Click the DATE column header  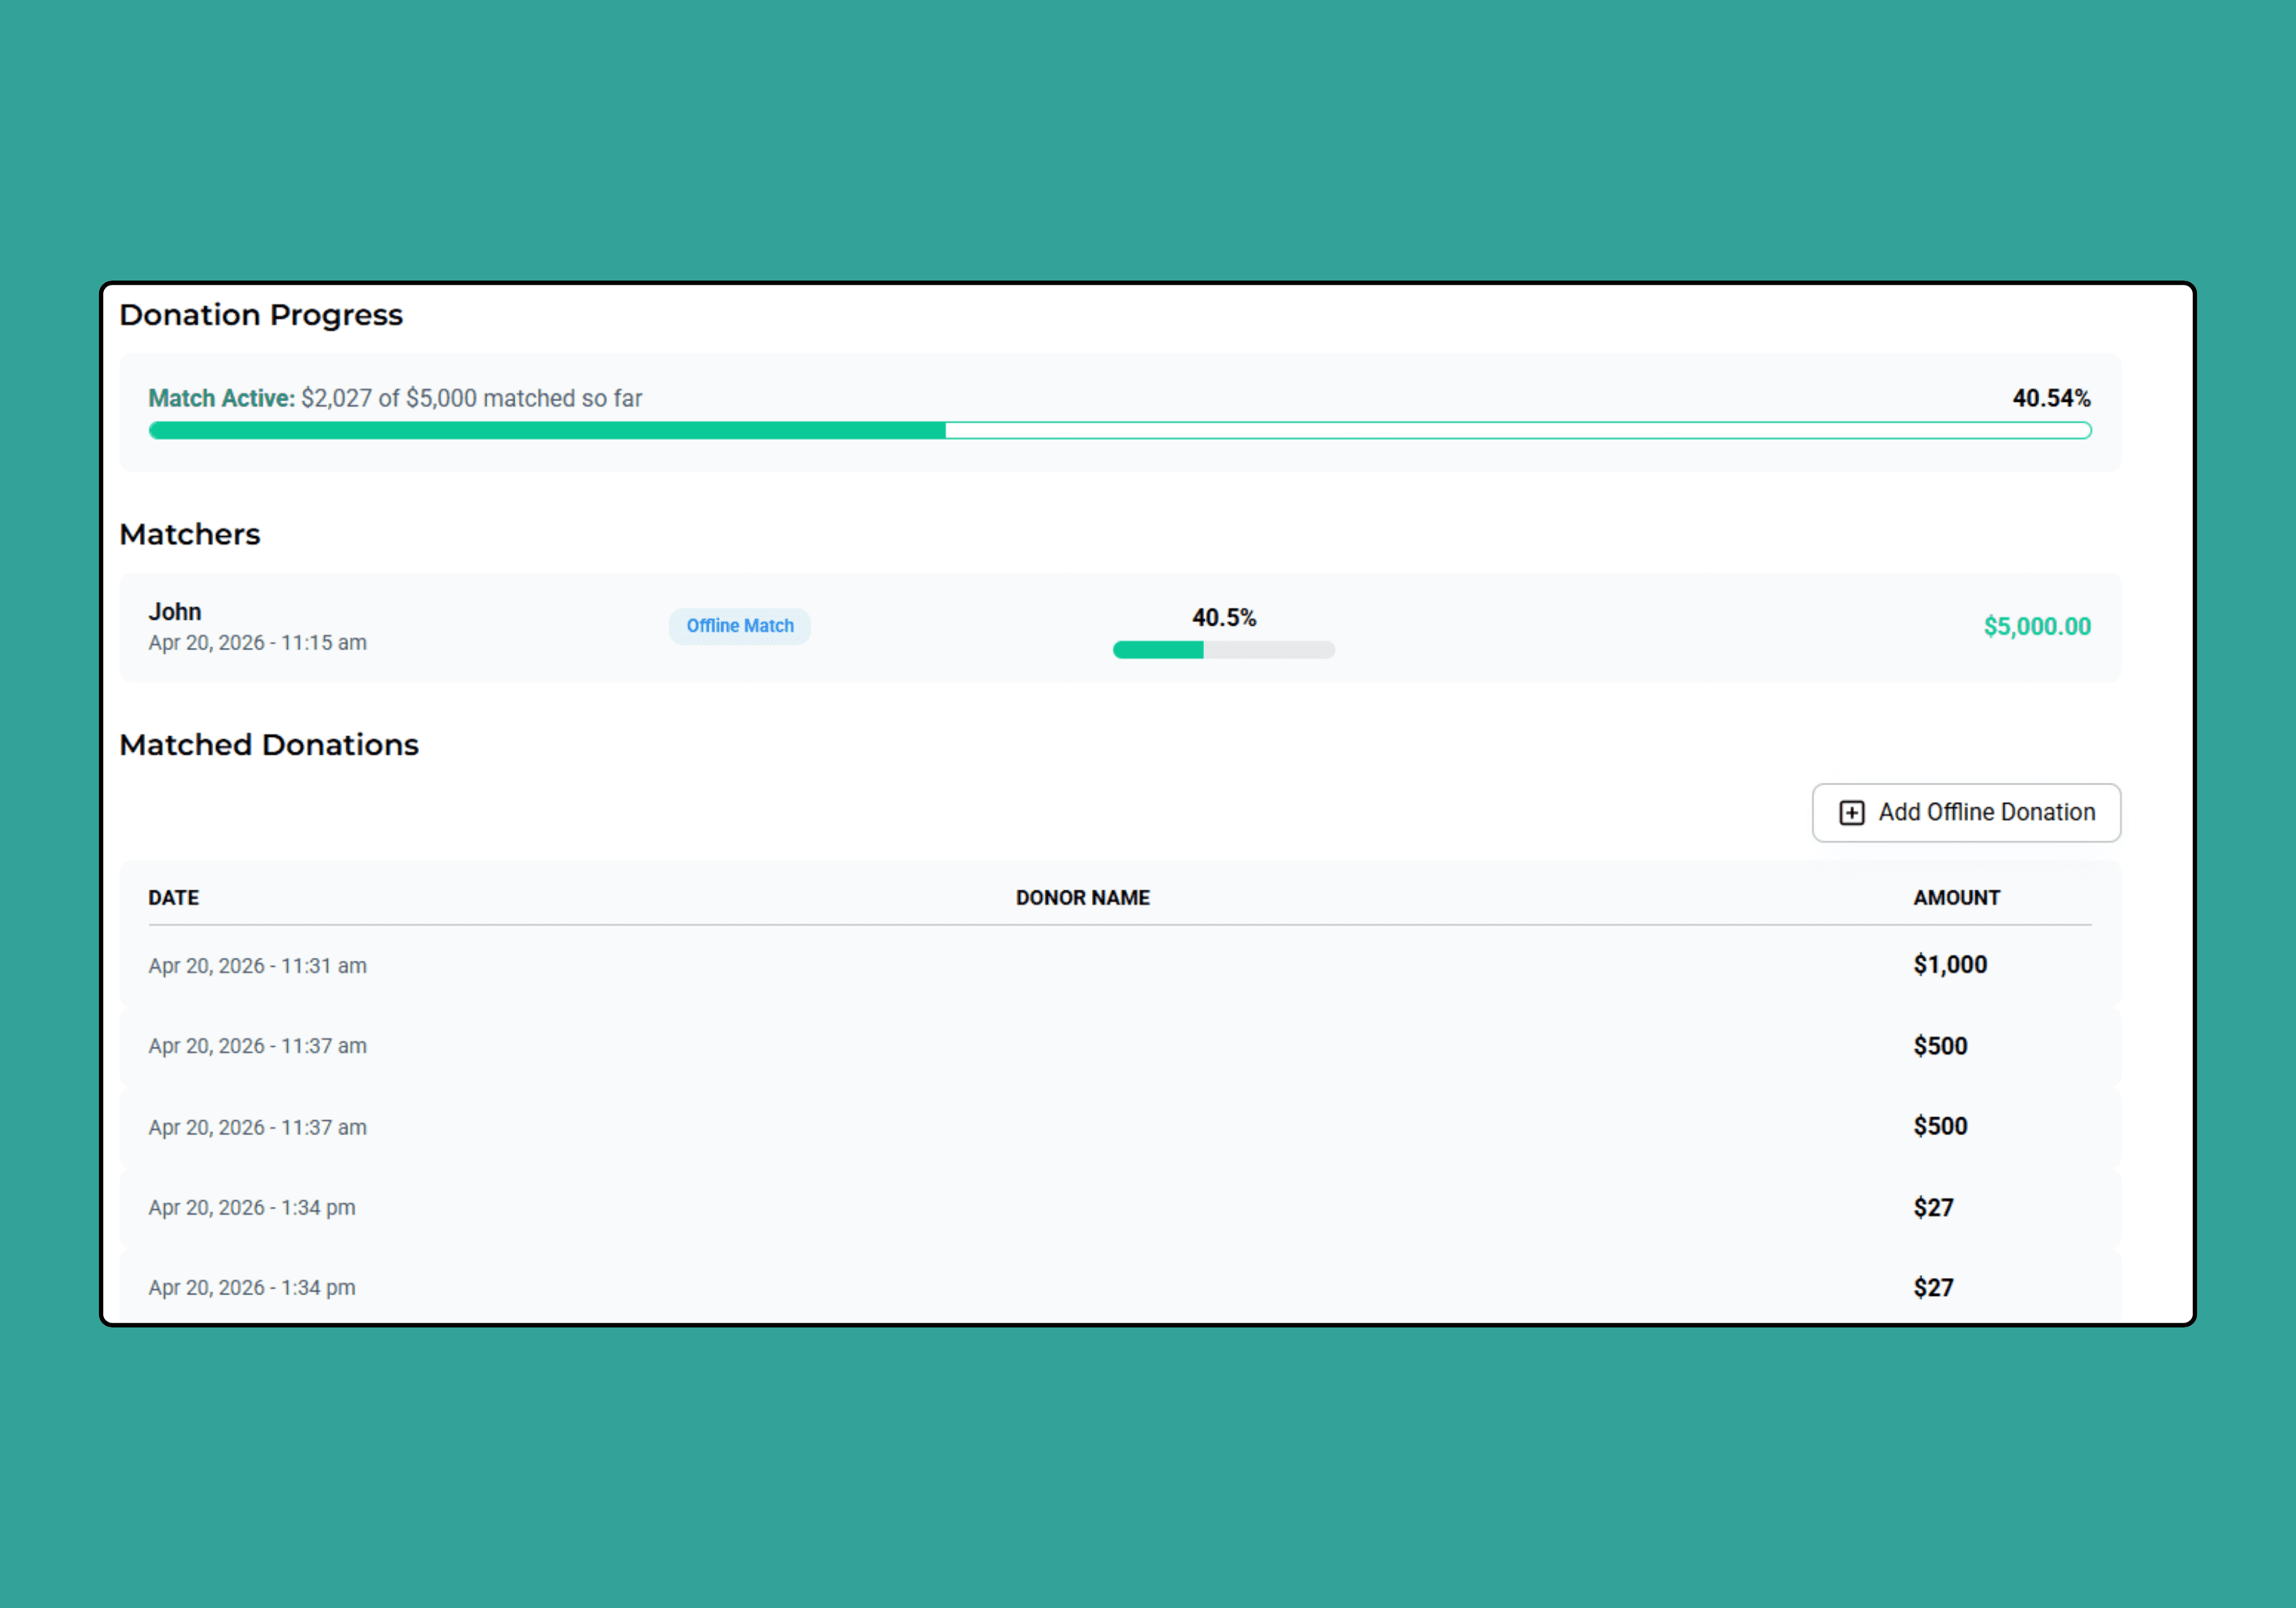pyautogui.click(x=174, y=898)
